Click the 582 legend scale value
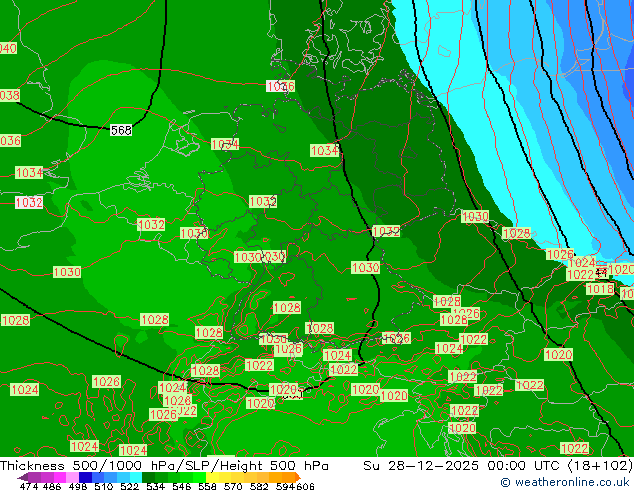This screenshot has height=490, width=634. [x=259, y=486]
